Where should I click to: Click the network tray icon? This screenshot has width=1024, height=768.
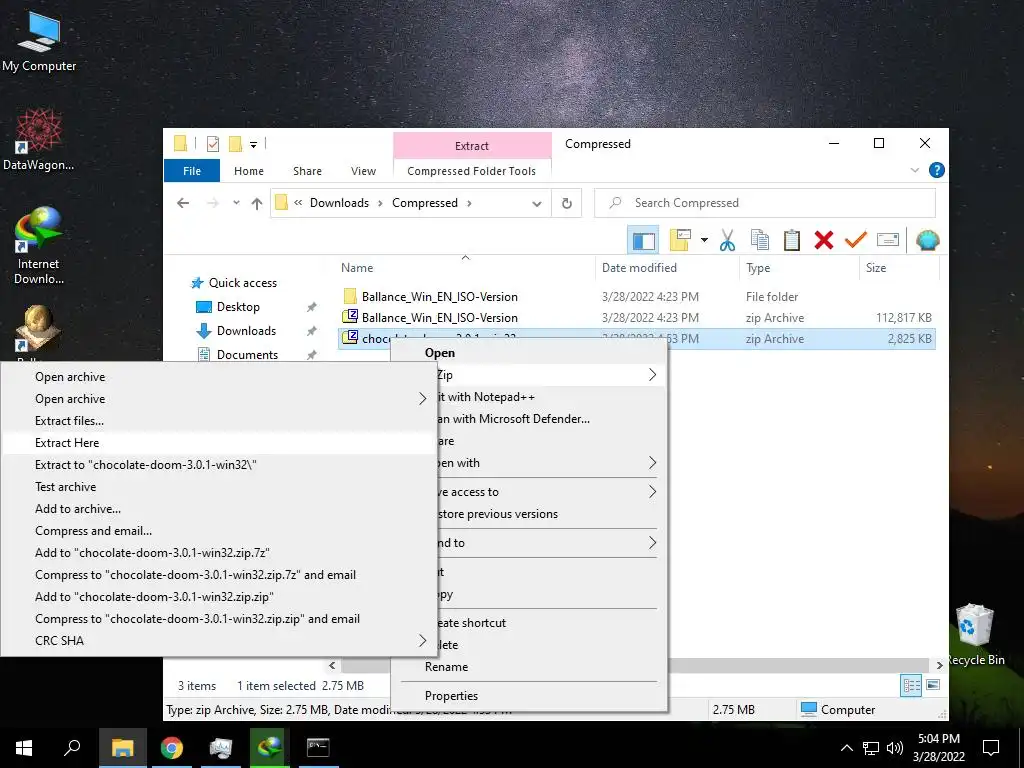click(871, 748)
